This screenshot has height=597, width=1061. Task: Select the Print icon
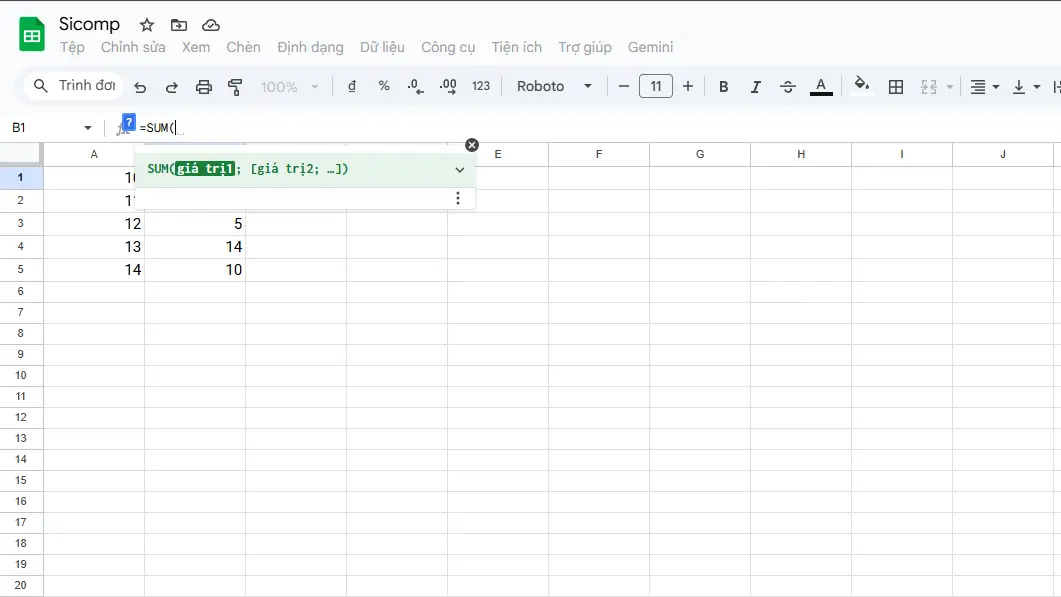click(x=204, y=86)
